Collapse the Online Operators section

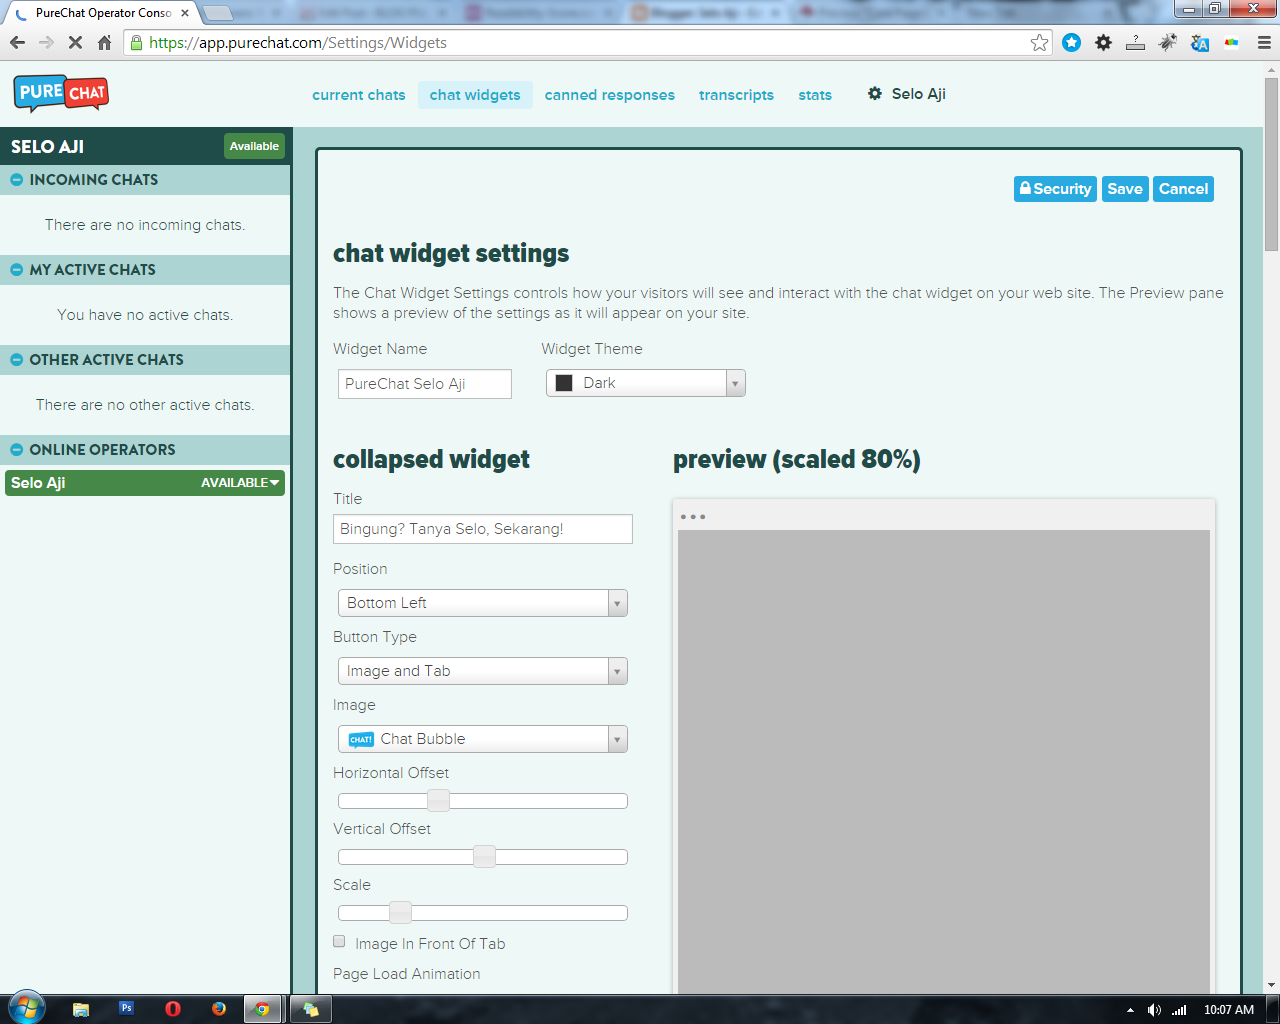tap(16, 450)
